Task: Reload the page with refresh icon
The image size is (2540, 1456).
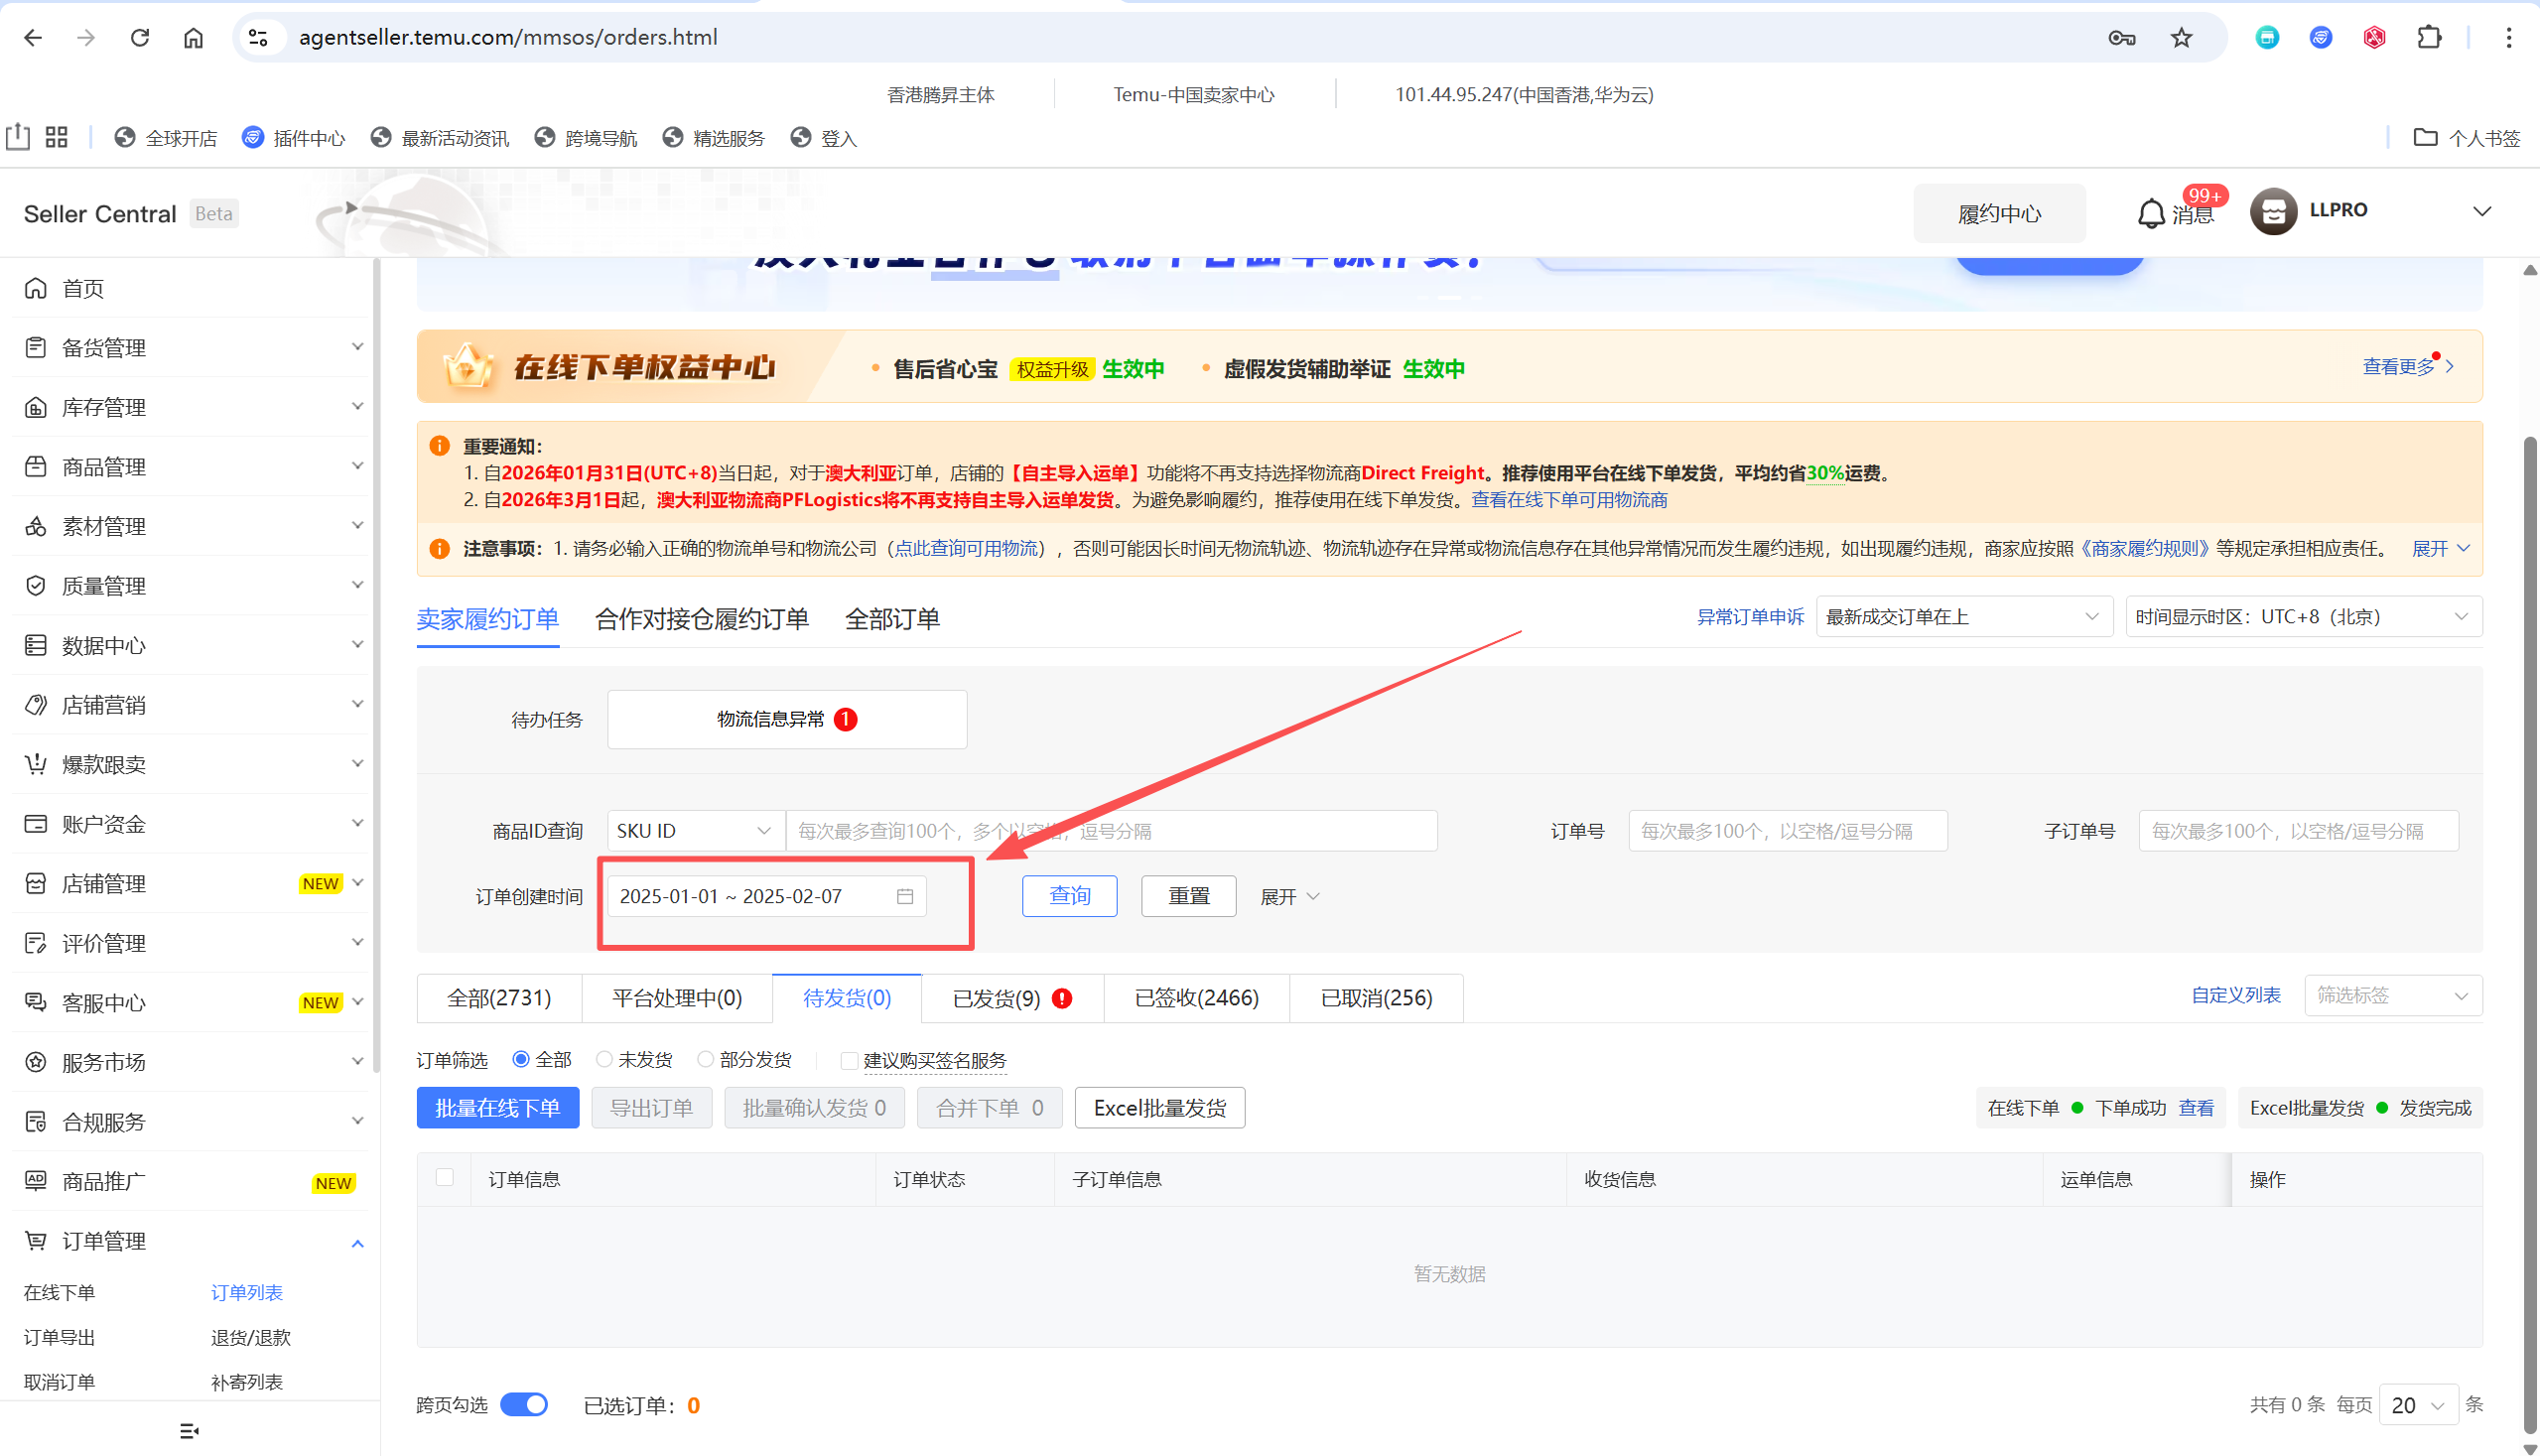Action: pyautogui.click(x=140, y=38)
